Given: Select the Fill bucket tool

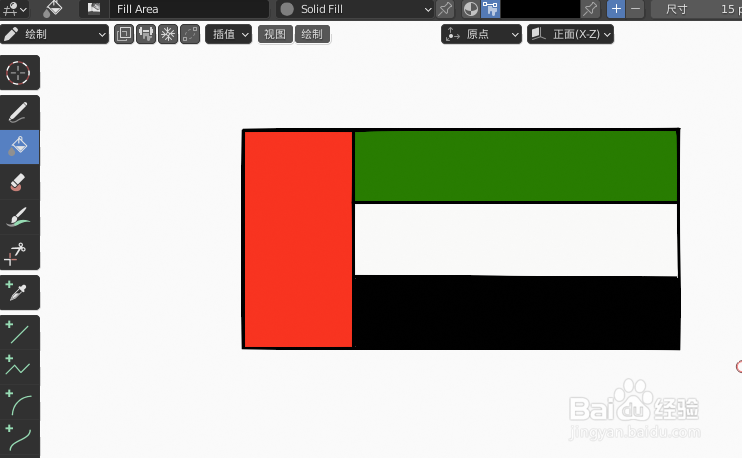Looking at the screenshot, I should (x=19, y=147).
